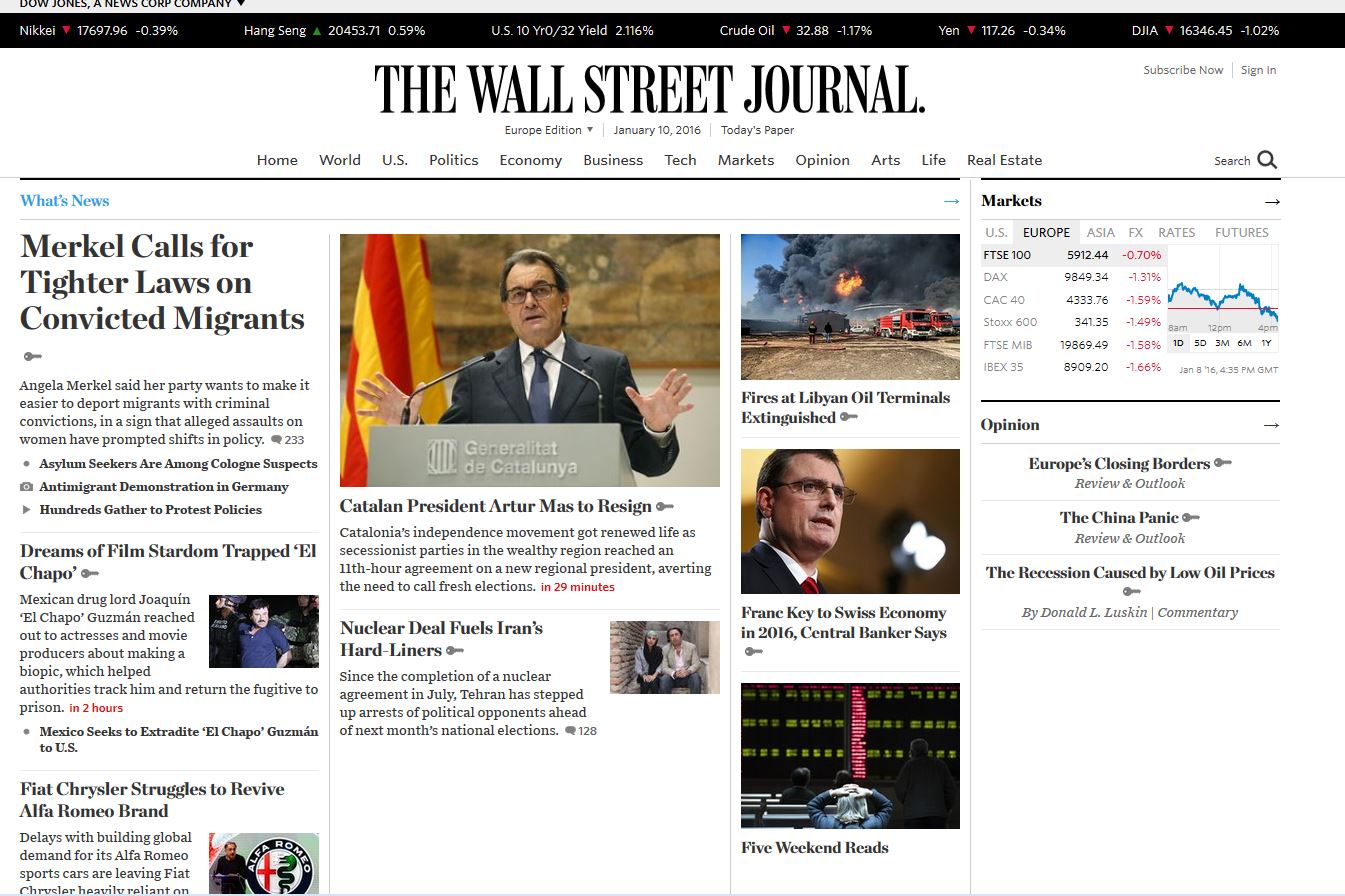Open the Tech menu item
The height and width of the screenshot is (896, 1345).
point(680,160)
